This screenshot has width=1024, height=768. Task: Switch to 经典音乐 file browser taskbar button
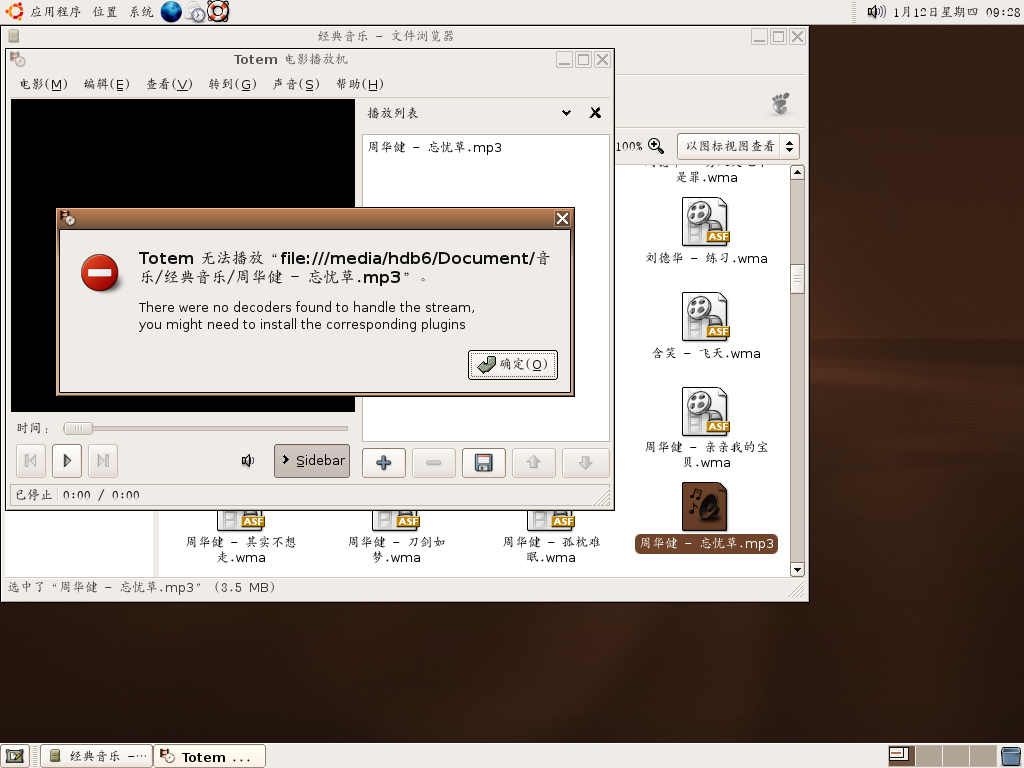97,756
